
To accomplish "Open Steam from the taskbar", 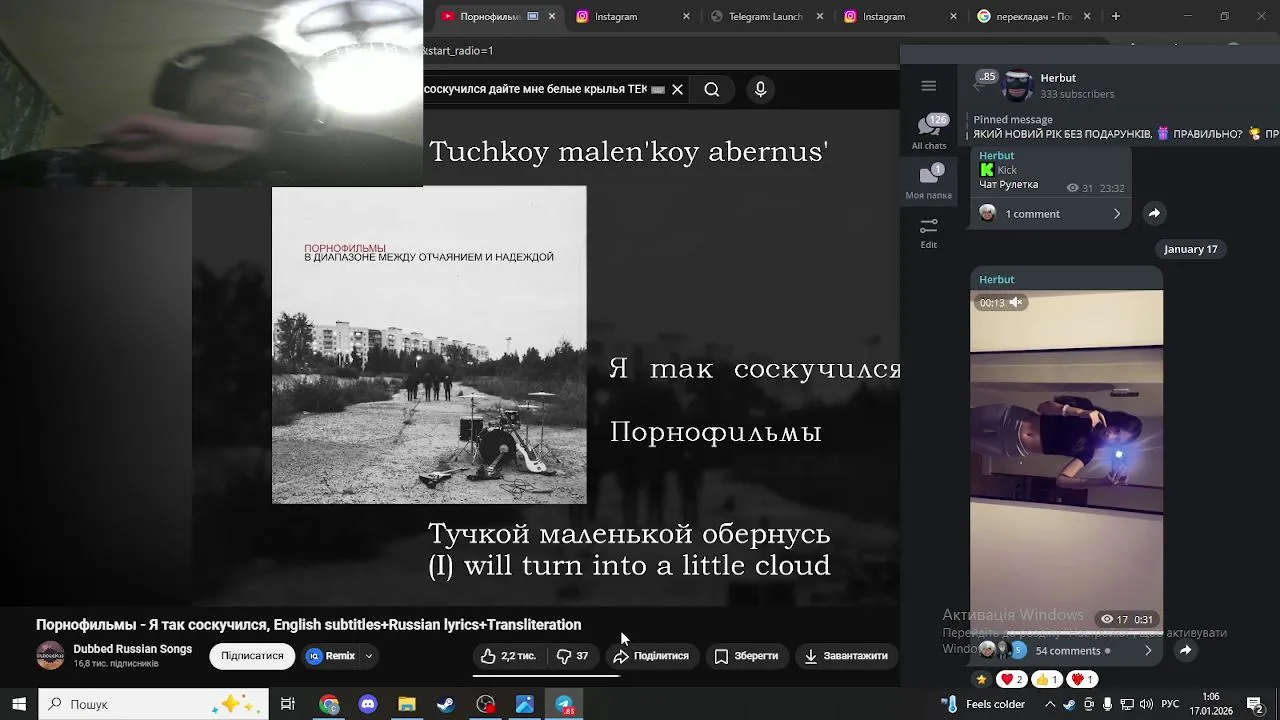I will [446, 704].
